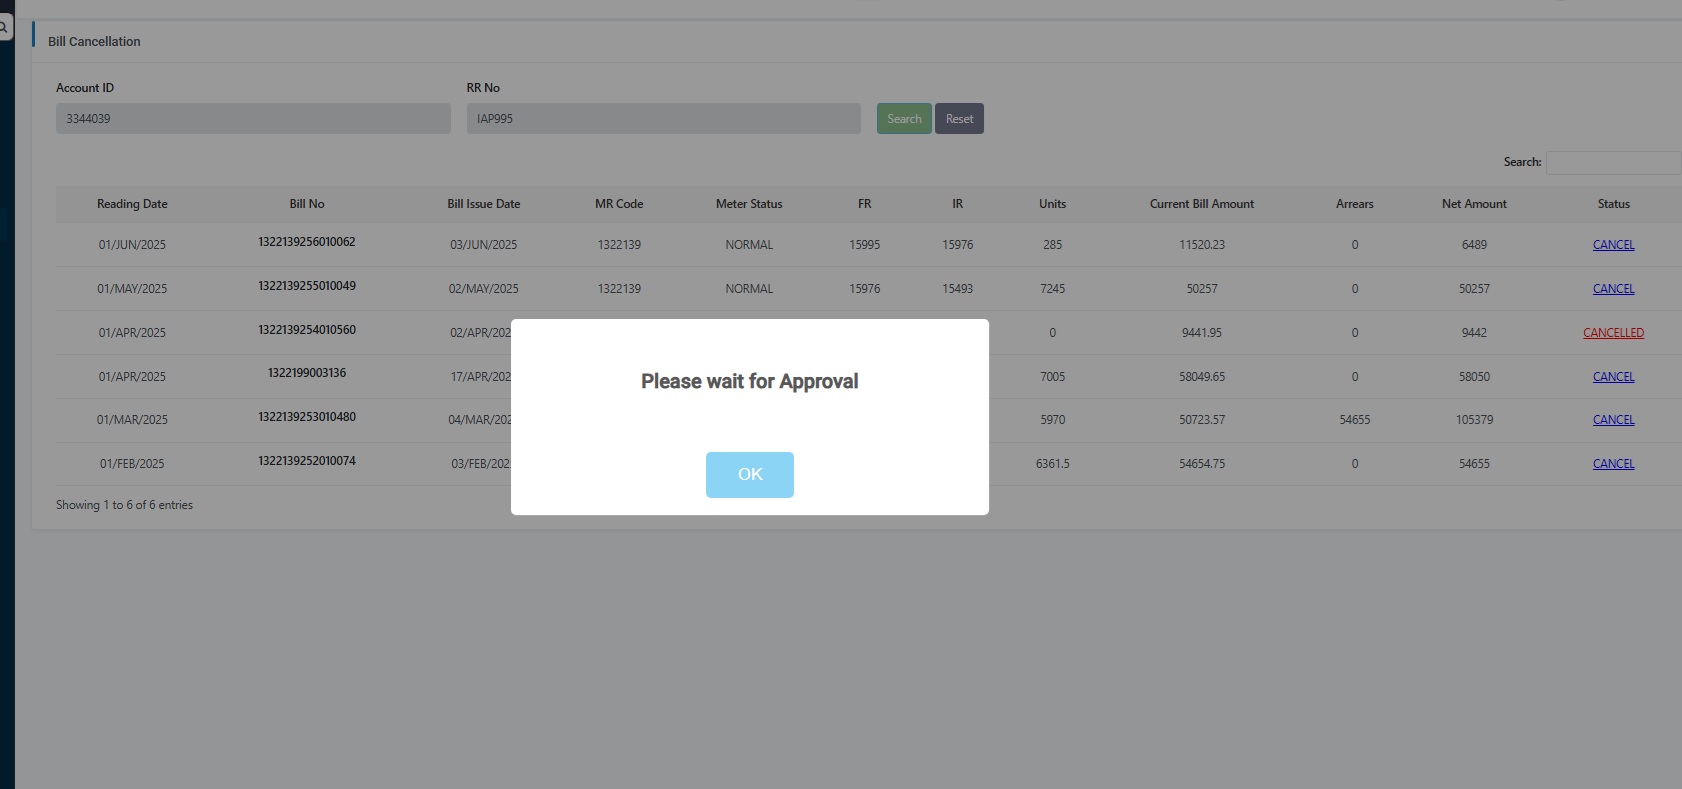
Task: Cancel the 01/MAY/2025 bill
Action: tap(1613, 289)
